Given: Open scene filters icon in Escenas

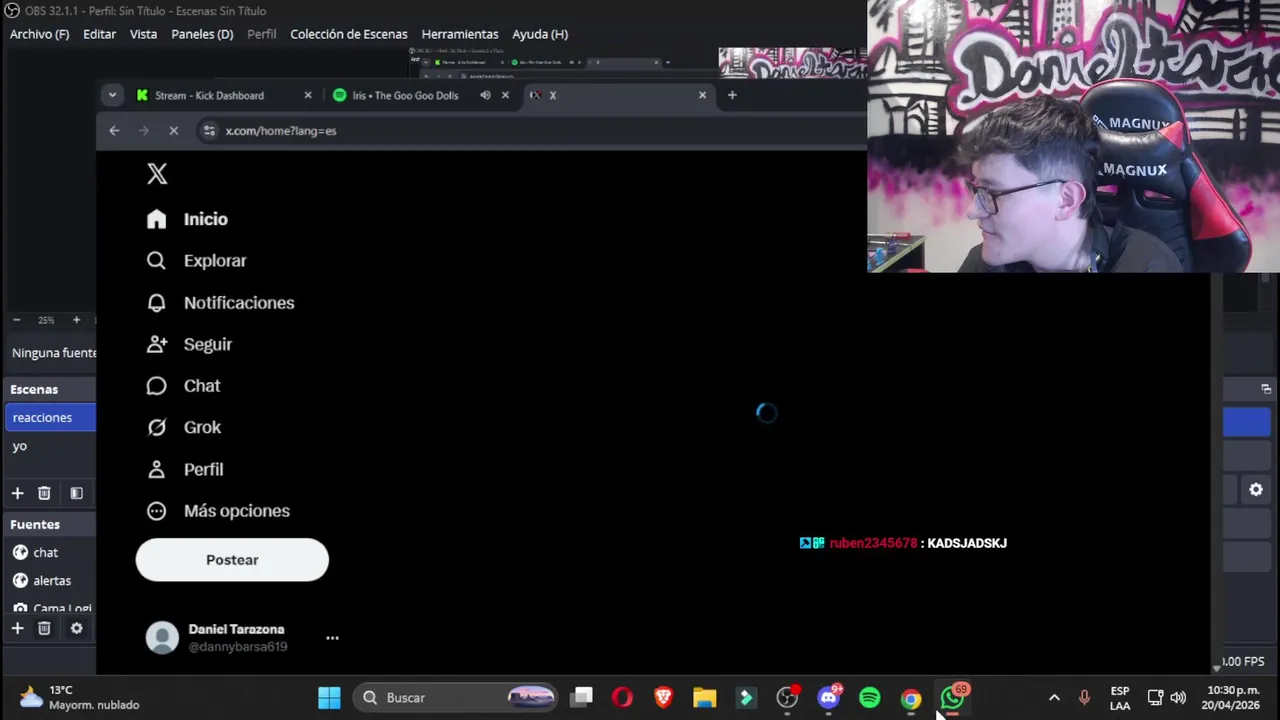Looking at the screenshot, I should point(76,493).
